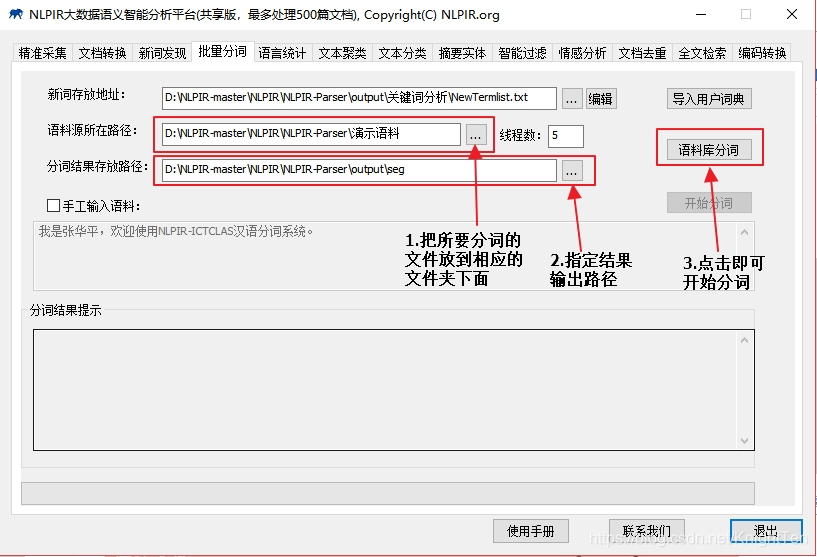The width and height of the screenshot is (817, 557).
Task: Open the 全文检索 tab
Action: (702, 53)
